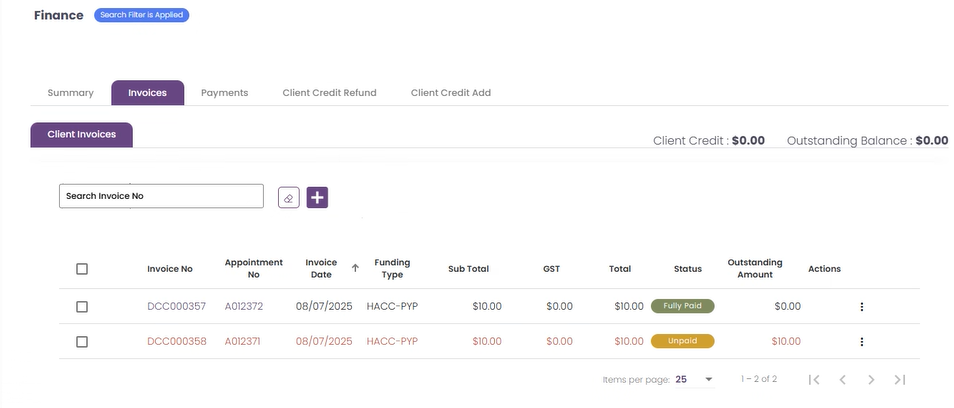Click the Search Invoice No field
Viewport: 954px width, 408px height.
(x=161, y=196)
